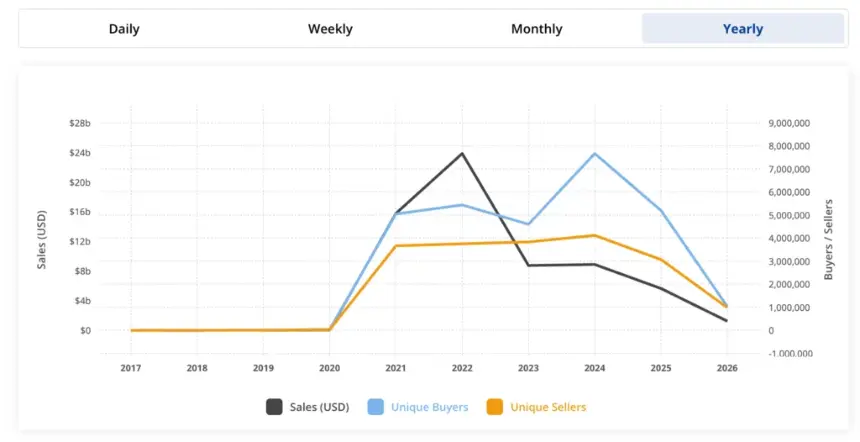Click the 2021 x-axis label

pos(395,368)
